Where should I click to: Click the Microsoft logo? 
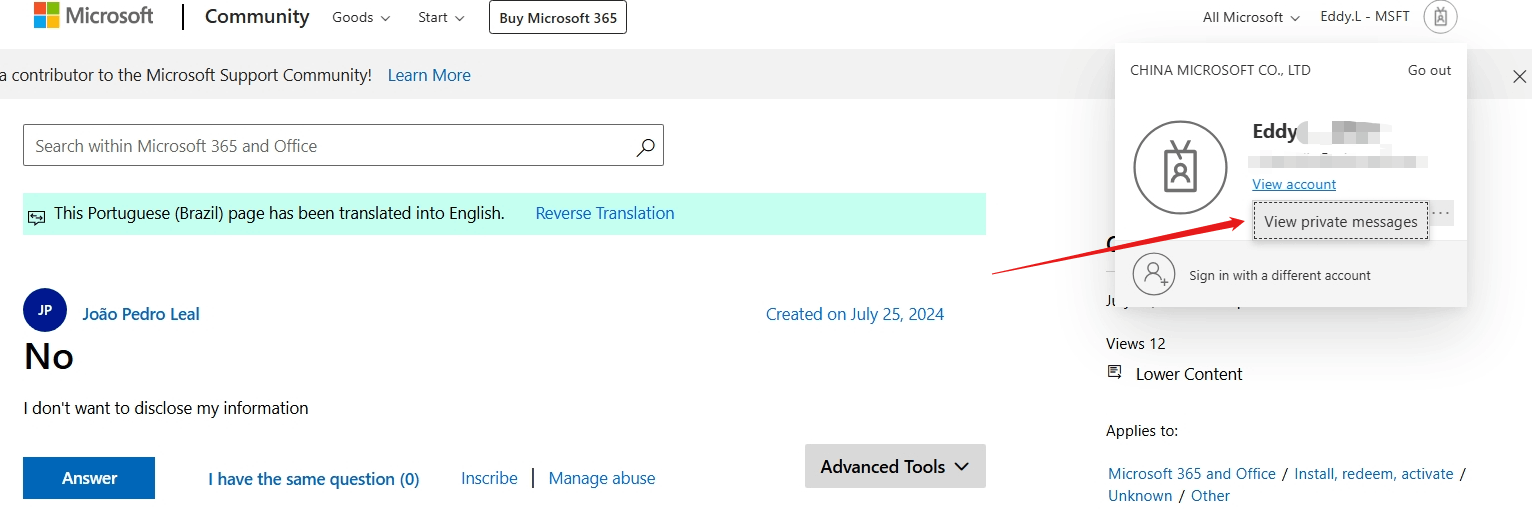tap(93, 16)
